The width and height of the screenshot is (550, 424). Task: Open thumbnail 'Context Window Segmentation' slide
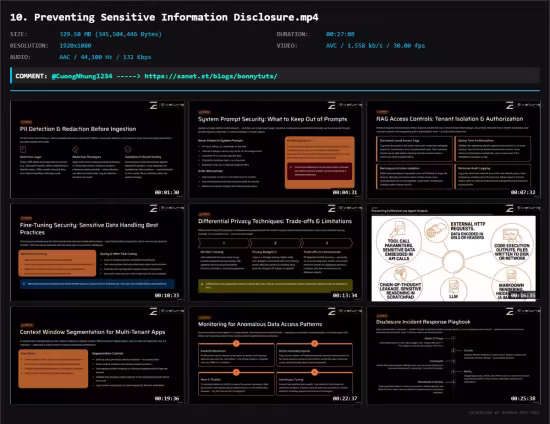97,355
